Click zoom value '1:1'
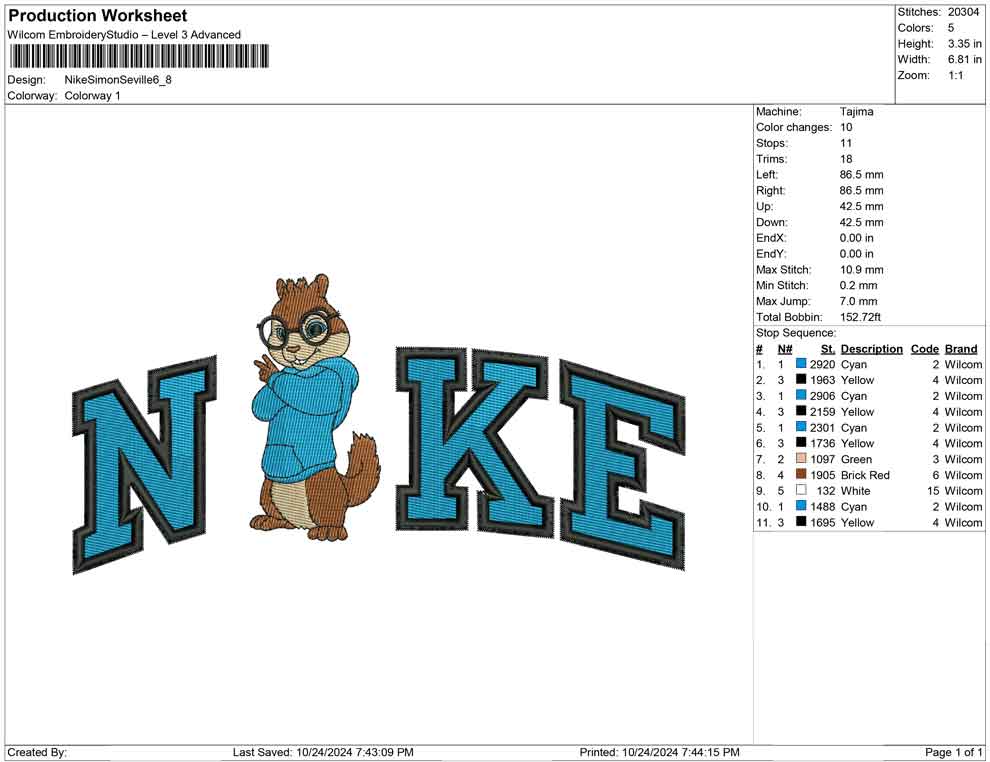Screen dimensions: 990x762 tap(956, 75)
